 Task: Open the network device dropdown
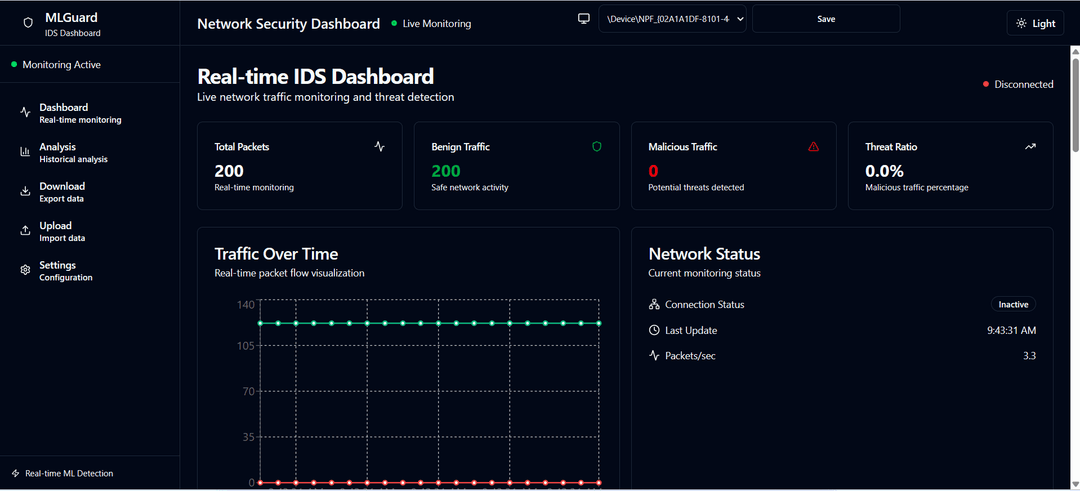(x=672, y=19)
